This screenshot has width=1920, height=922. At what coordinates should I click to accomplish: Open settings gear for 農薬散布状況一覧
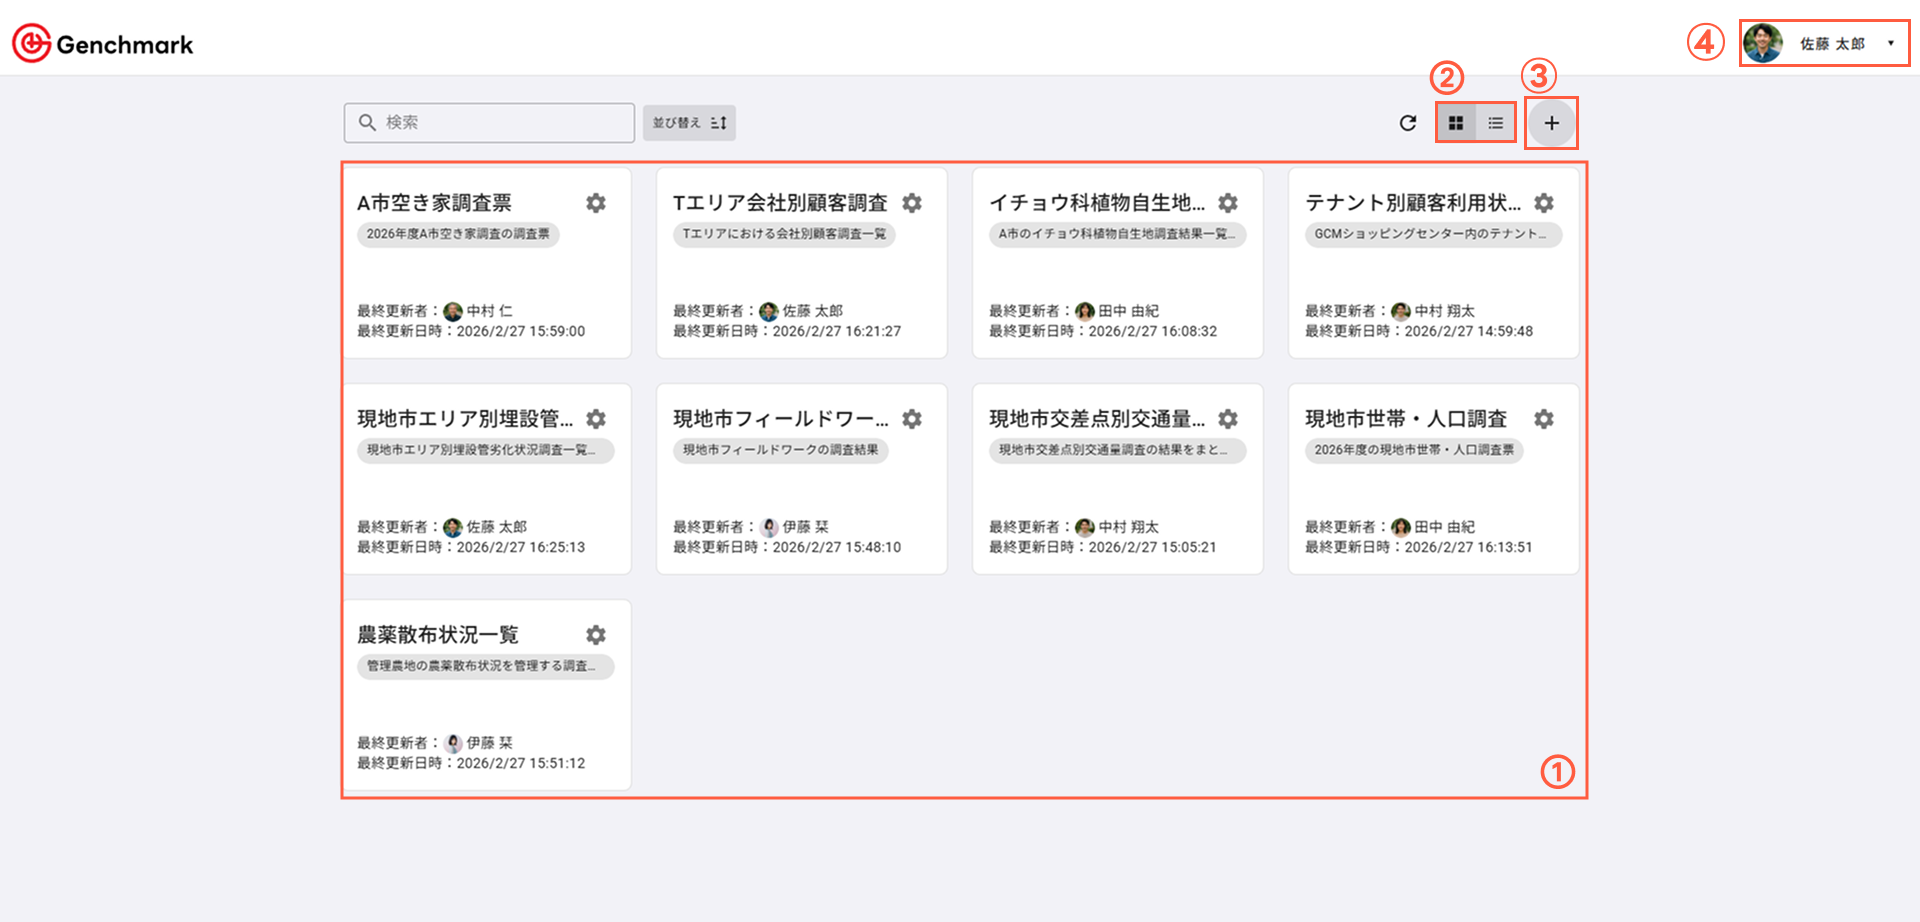pyautogui.click(x=596, y=635)
